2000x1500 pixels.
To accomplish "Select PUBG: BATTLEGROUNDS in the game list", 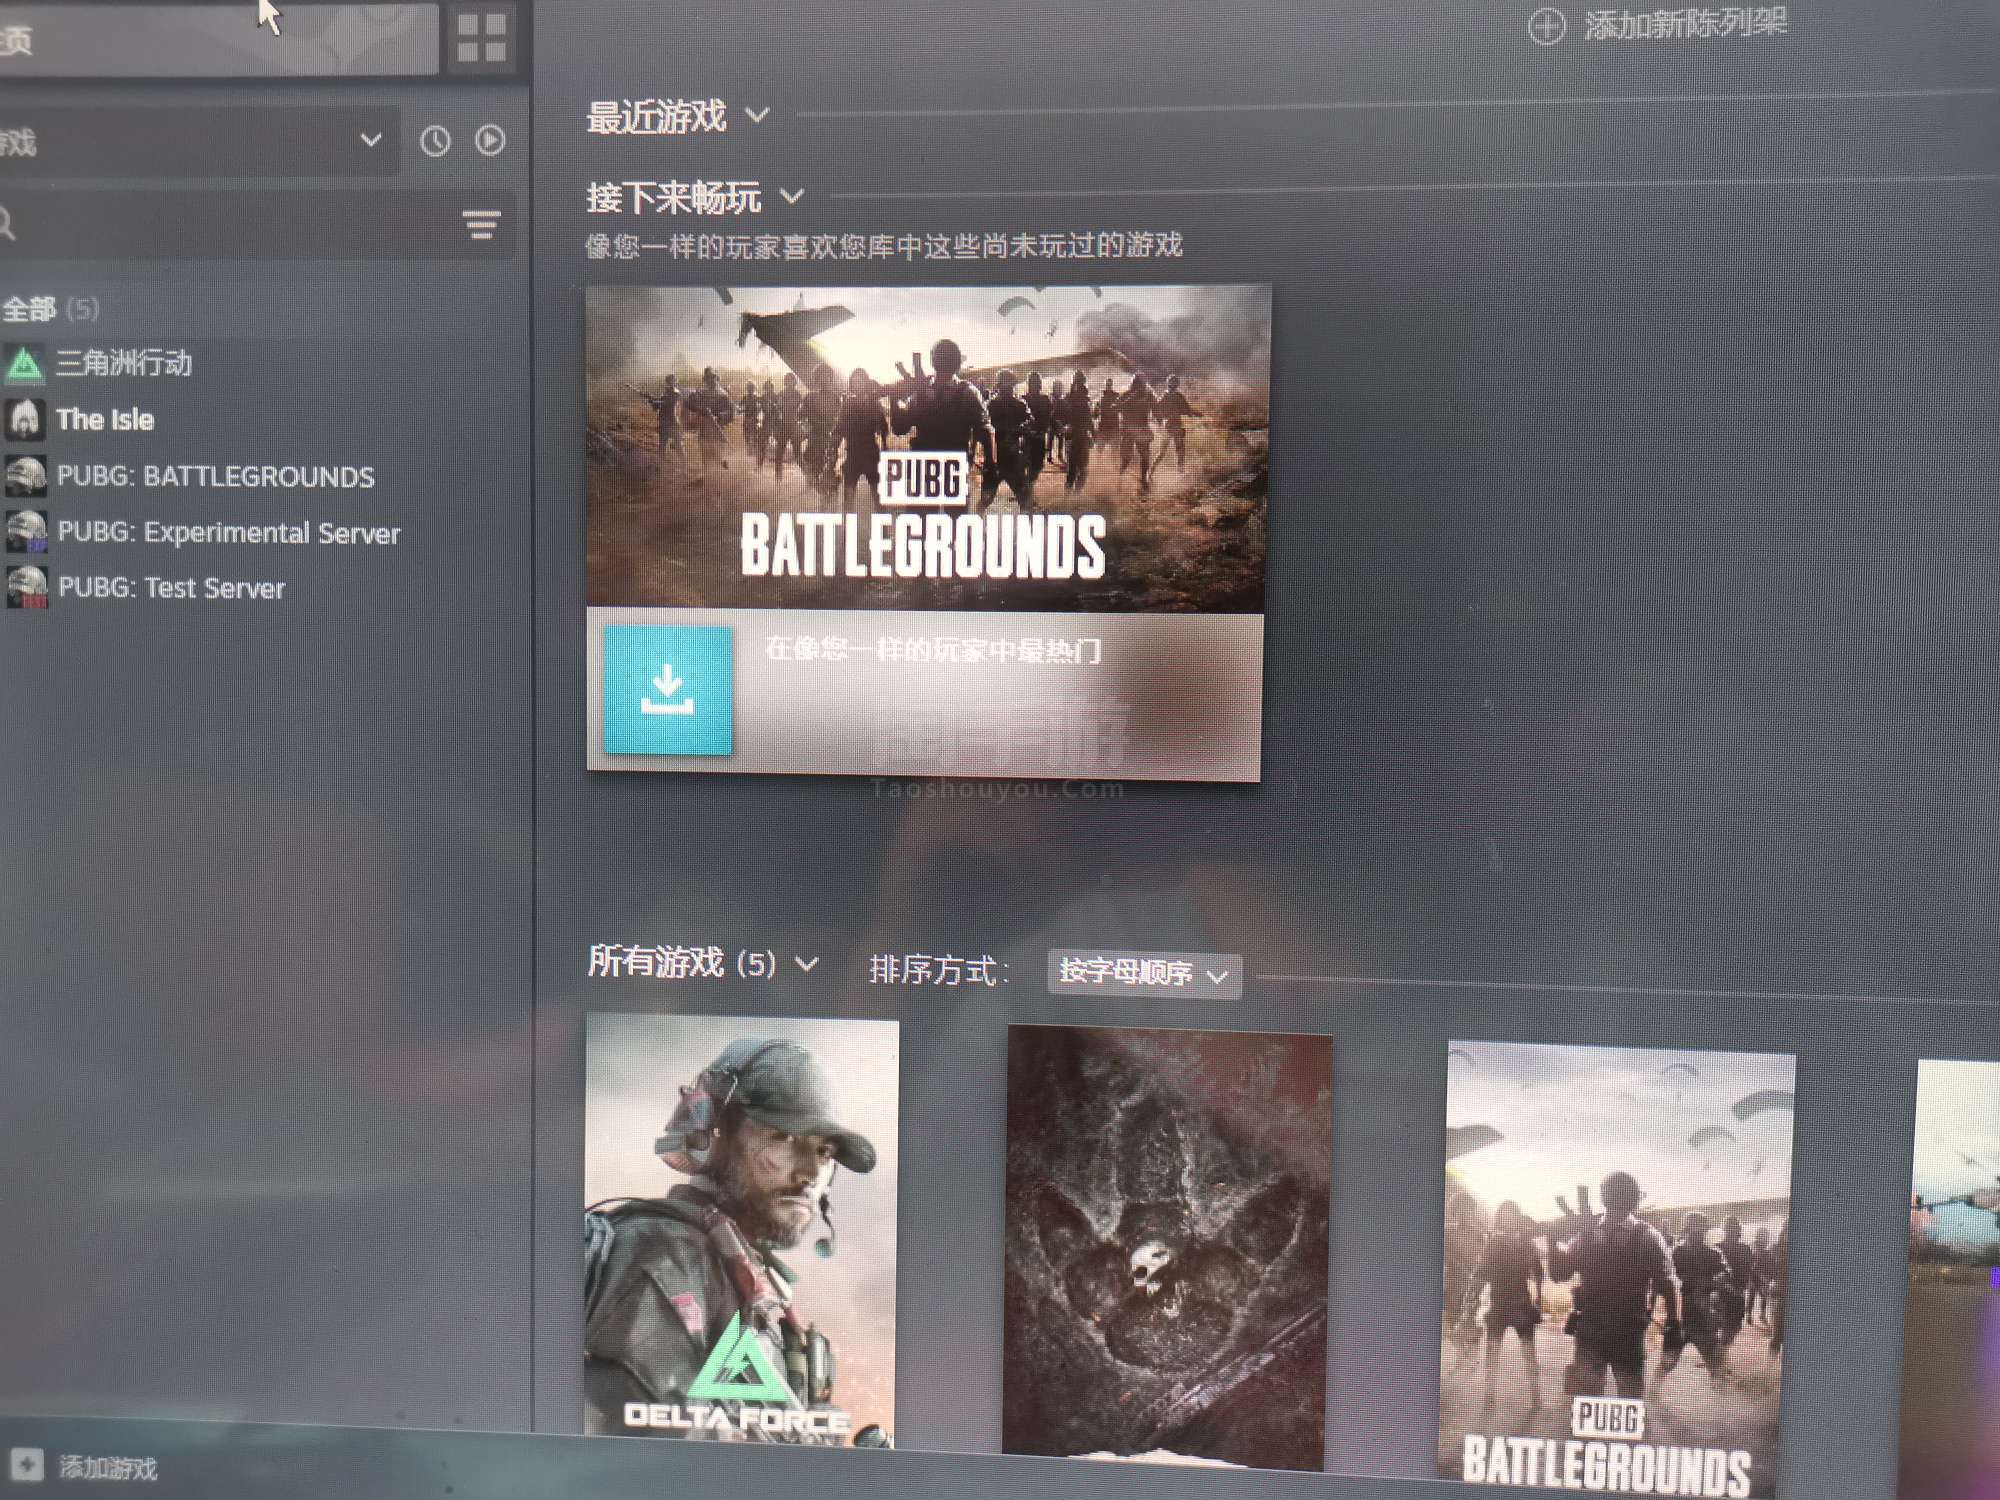I will pos(216,477).
